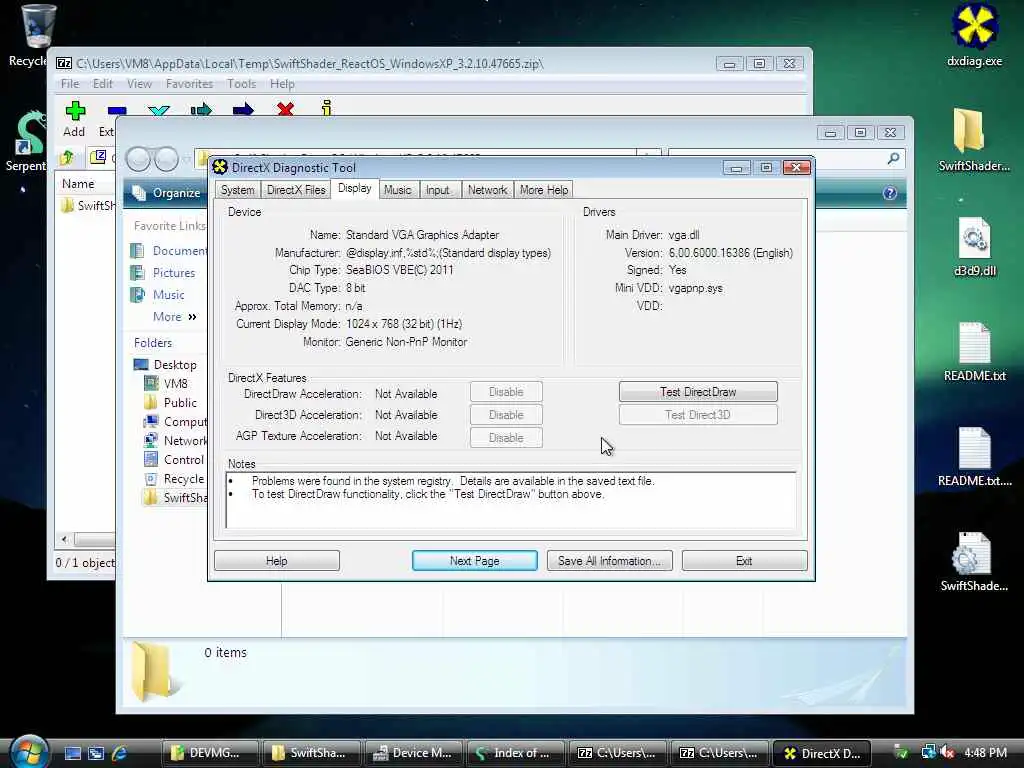Viewport: 1024px width, 768px height.
Task: Click the up-folder icon in 7-Zip
Action: 67,157
